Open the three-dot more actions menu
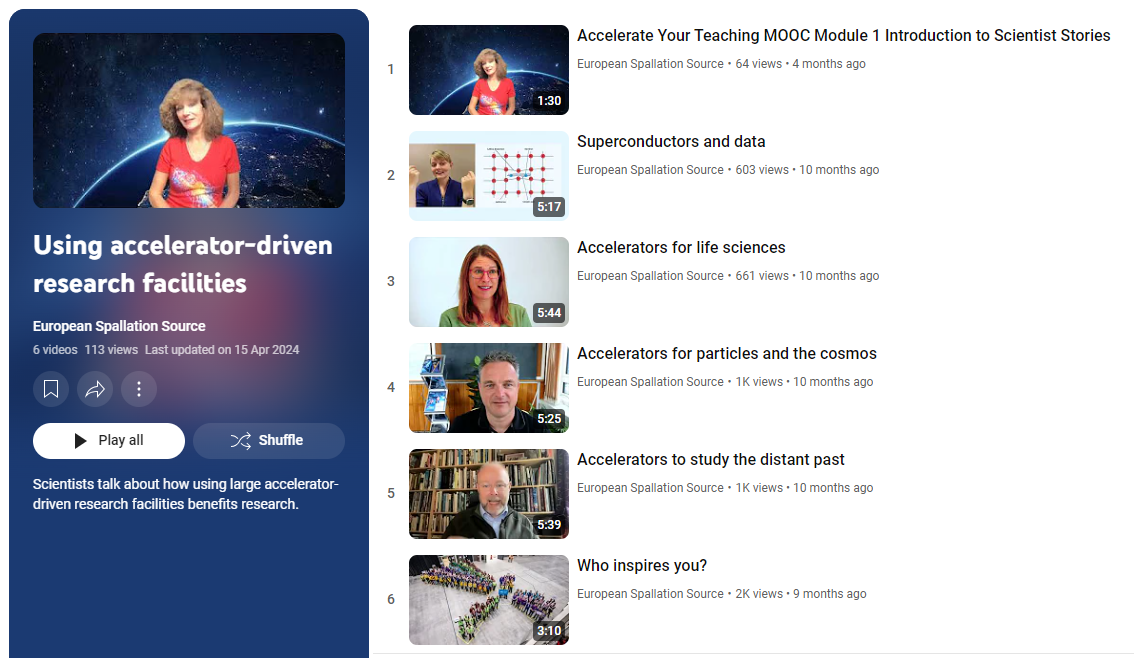 coord(139,389)
